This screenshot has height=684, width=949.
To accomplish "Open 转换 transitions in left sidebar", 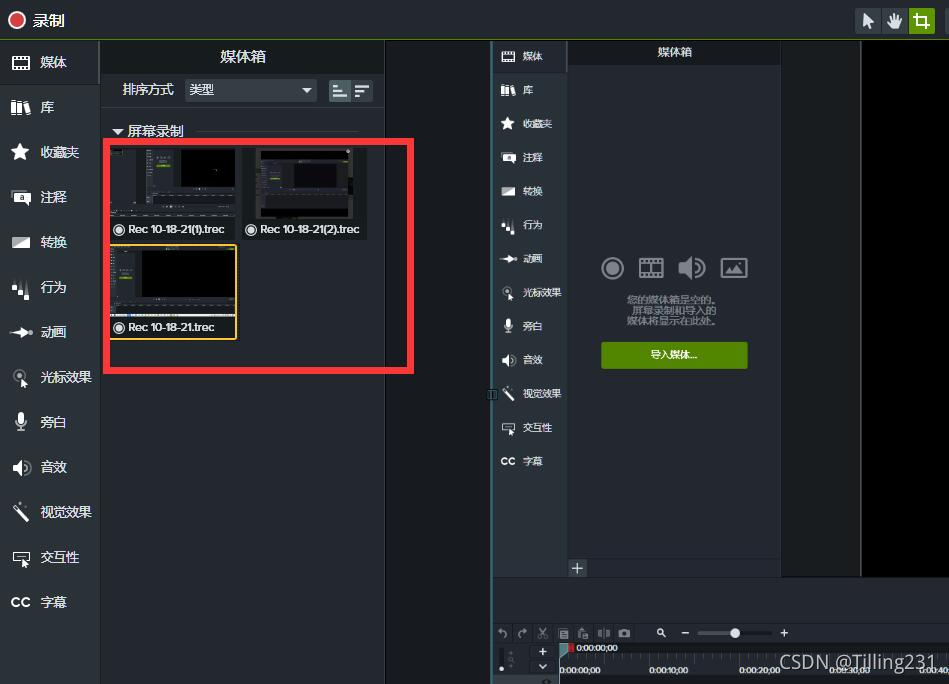I will click(x=49, y=242).
